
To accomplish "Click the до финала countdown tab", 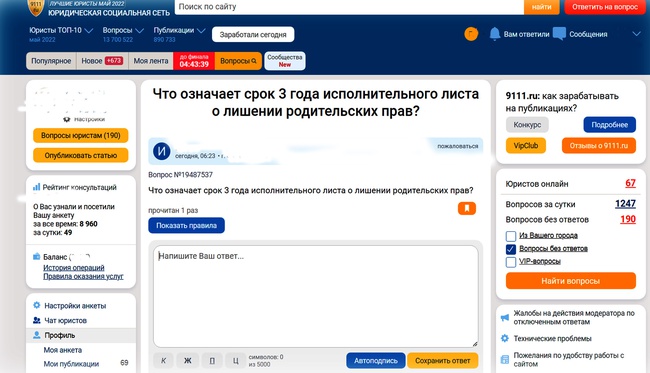I will 194,61.
